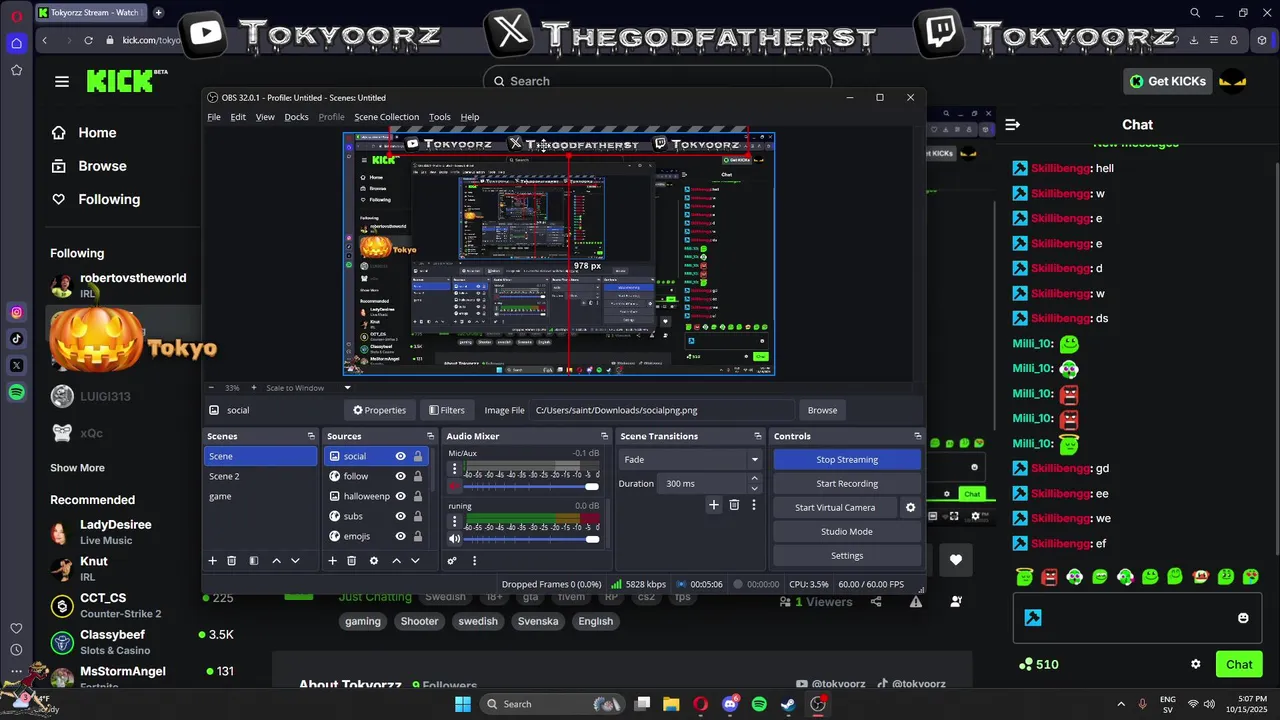Move scene up in Scenes panel
This screenshot has height=720, width=1280.
[x=277, y=561]
